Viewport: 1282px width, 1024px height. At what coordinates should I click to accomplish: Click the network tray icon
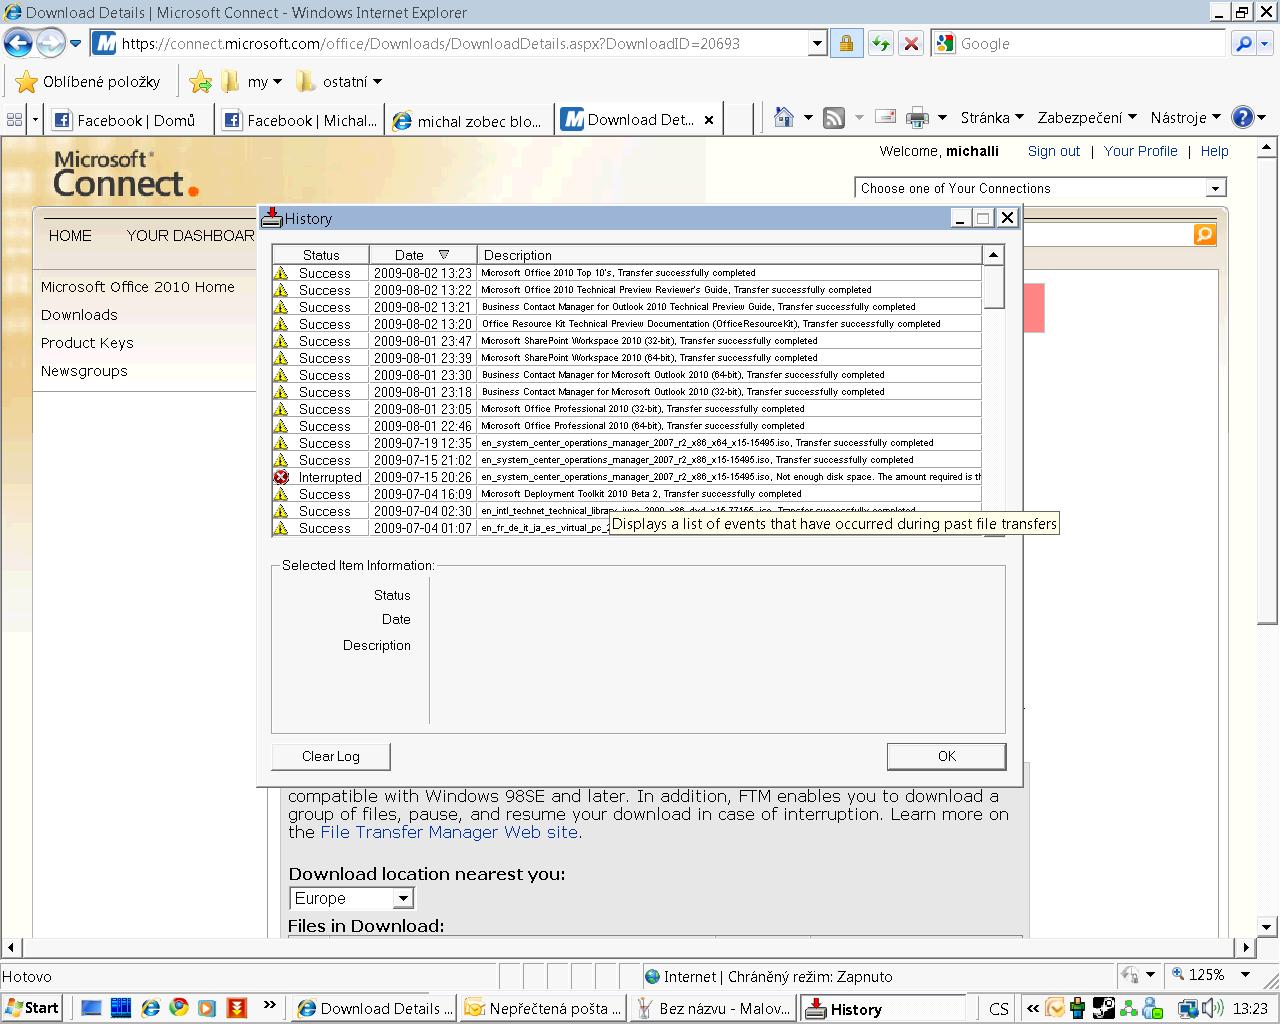(1187, 1008)
